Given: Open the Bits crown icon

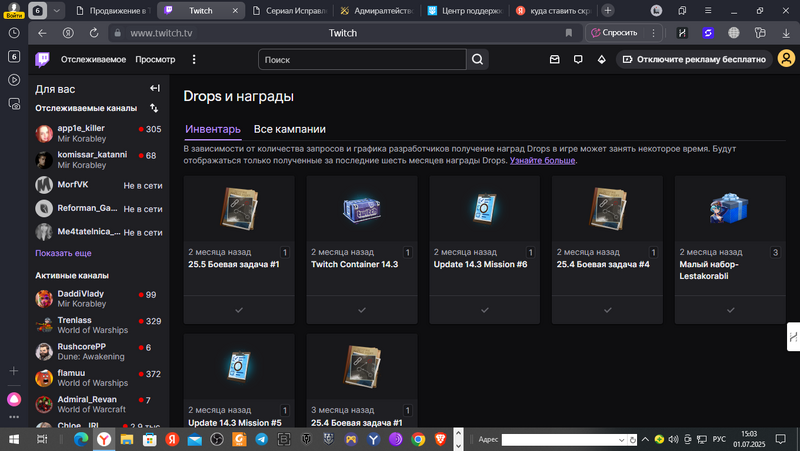Looking at the screenshot, I should coord(602,60).
